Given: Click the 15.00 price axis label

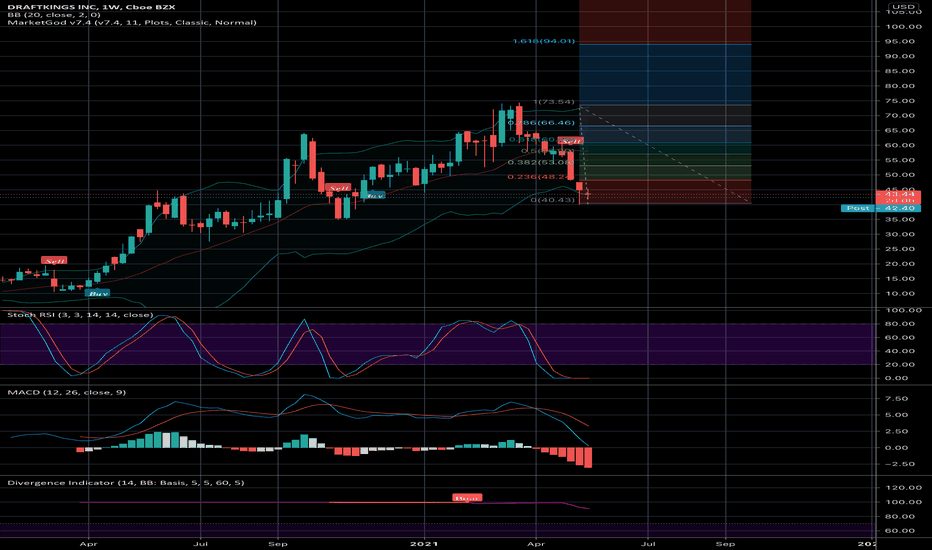Looking at the screenshot, I should point(900,278).
